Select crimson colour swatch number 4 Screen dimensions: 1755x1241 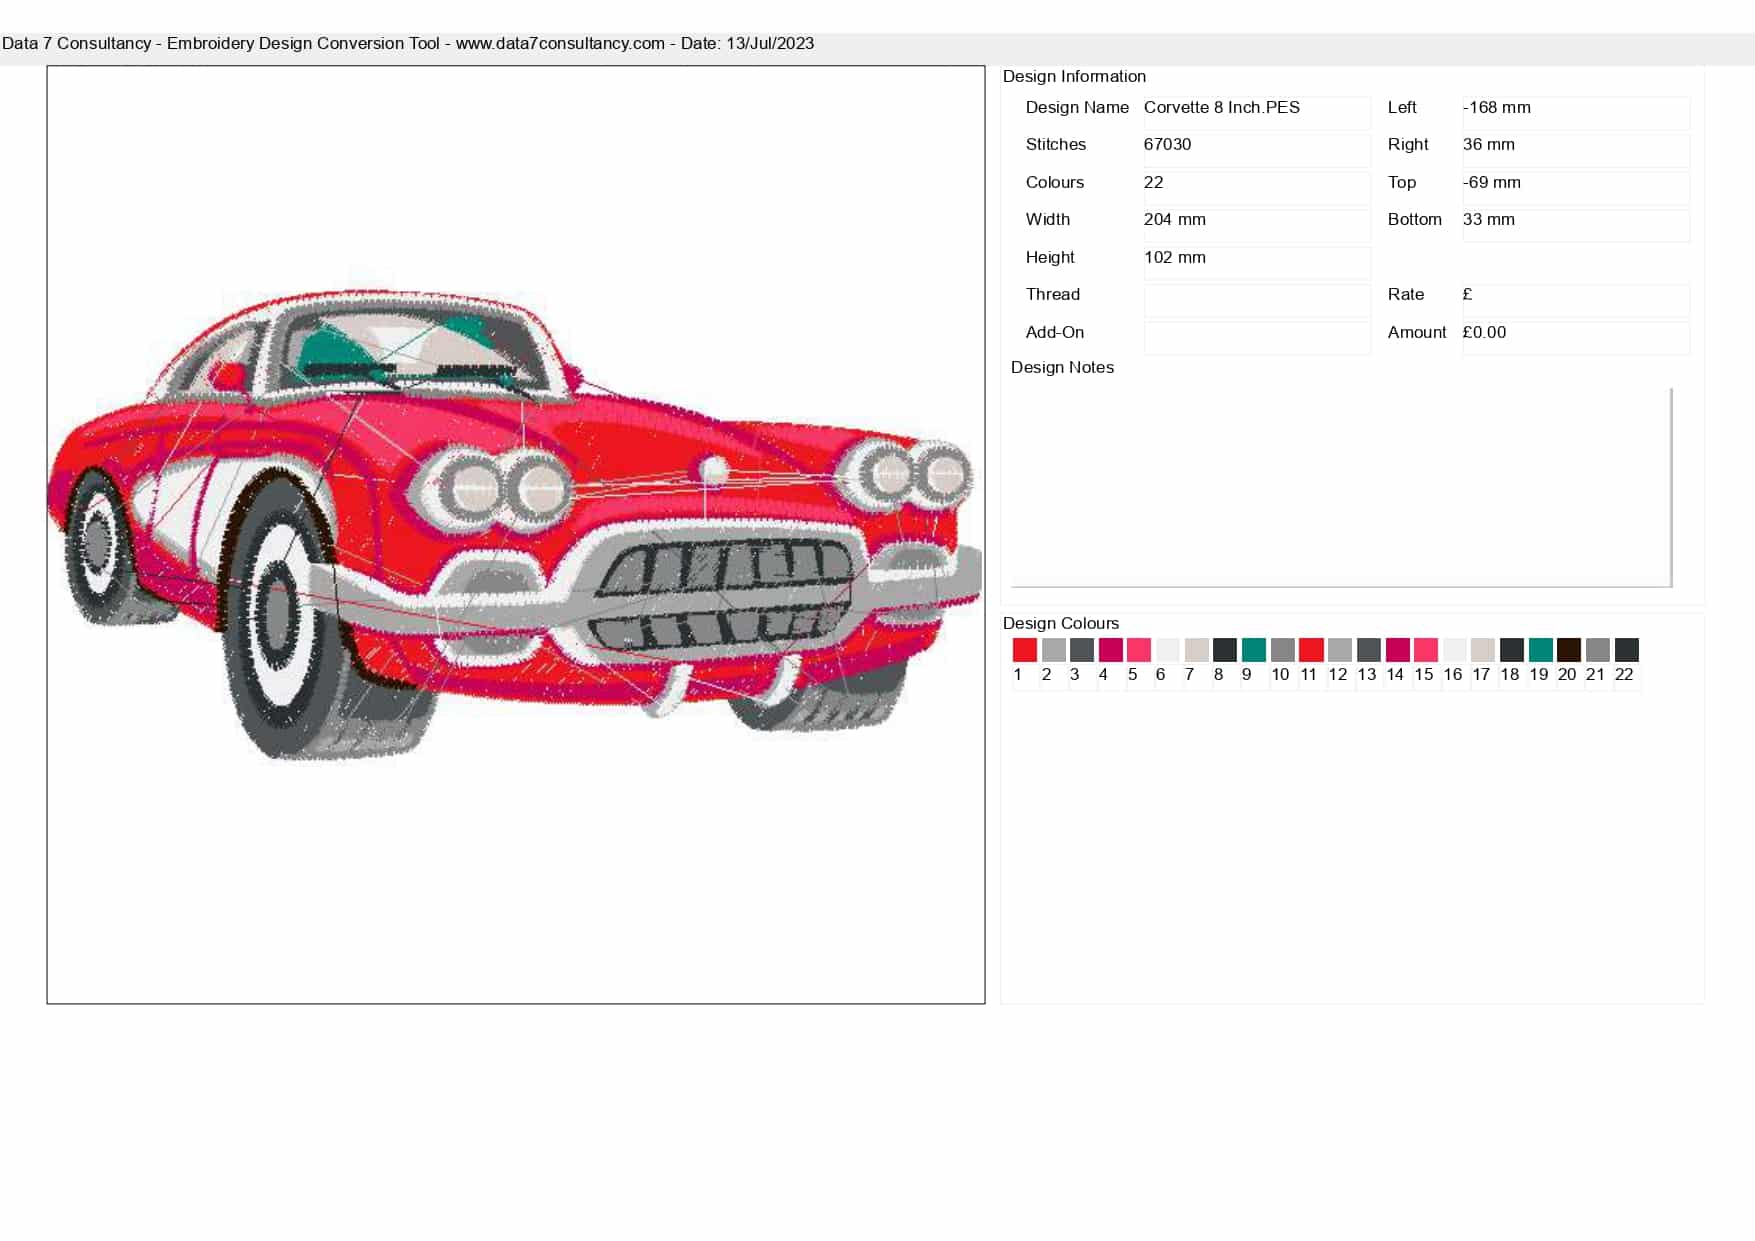point(1110,650)
